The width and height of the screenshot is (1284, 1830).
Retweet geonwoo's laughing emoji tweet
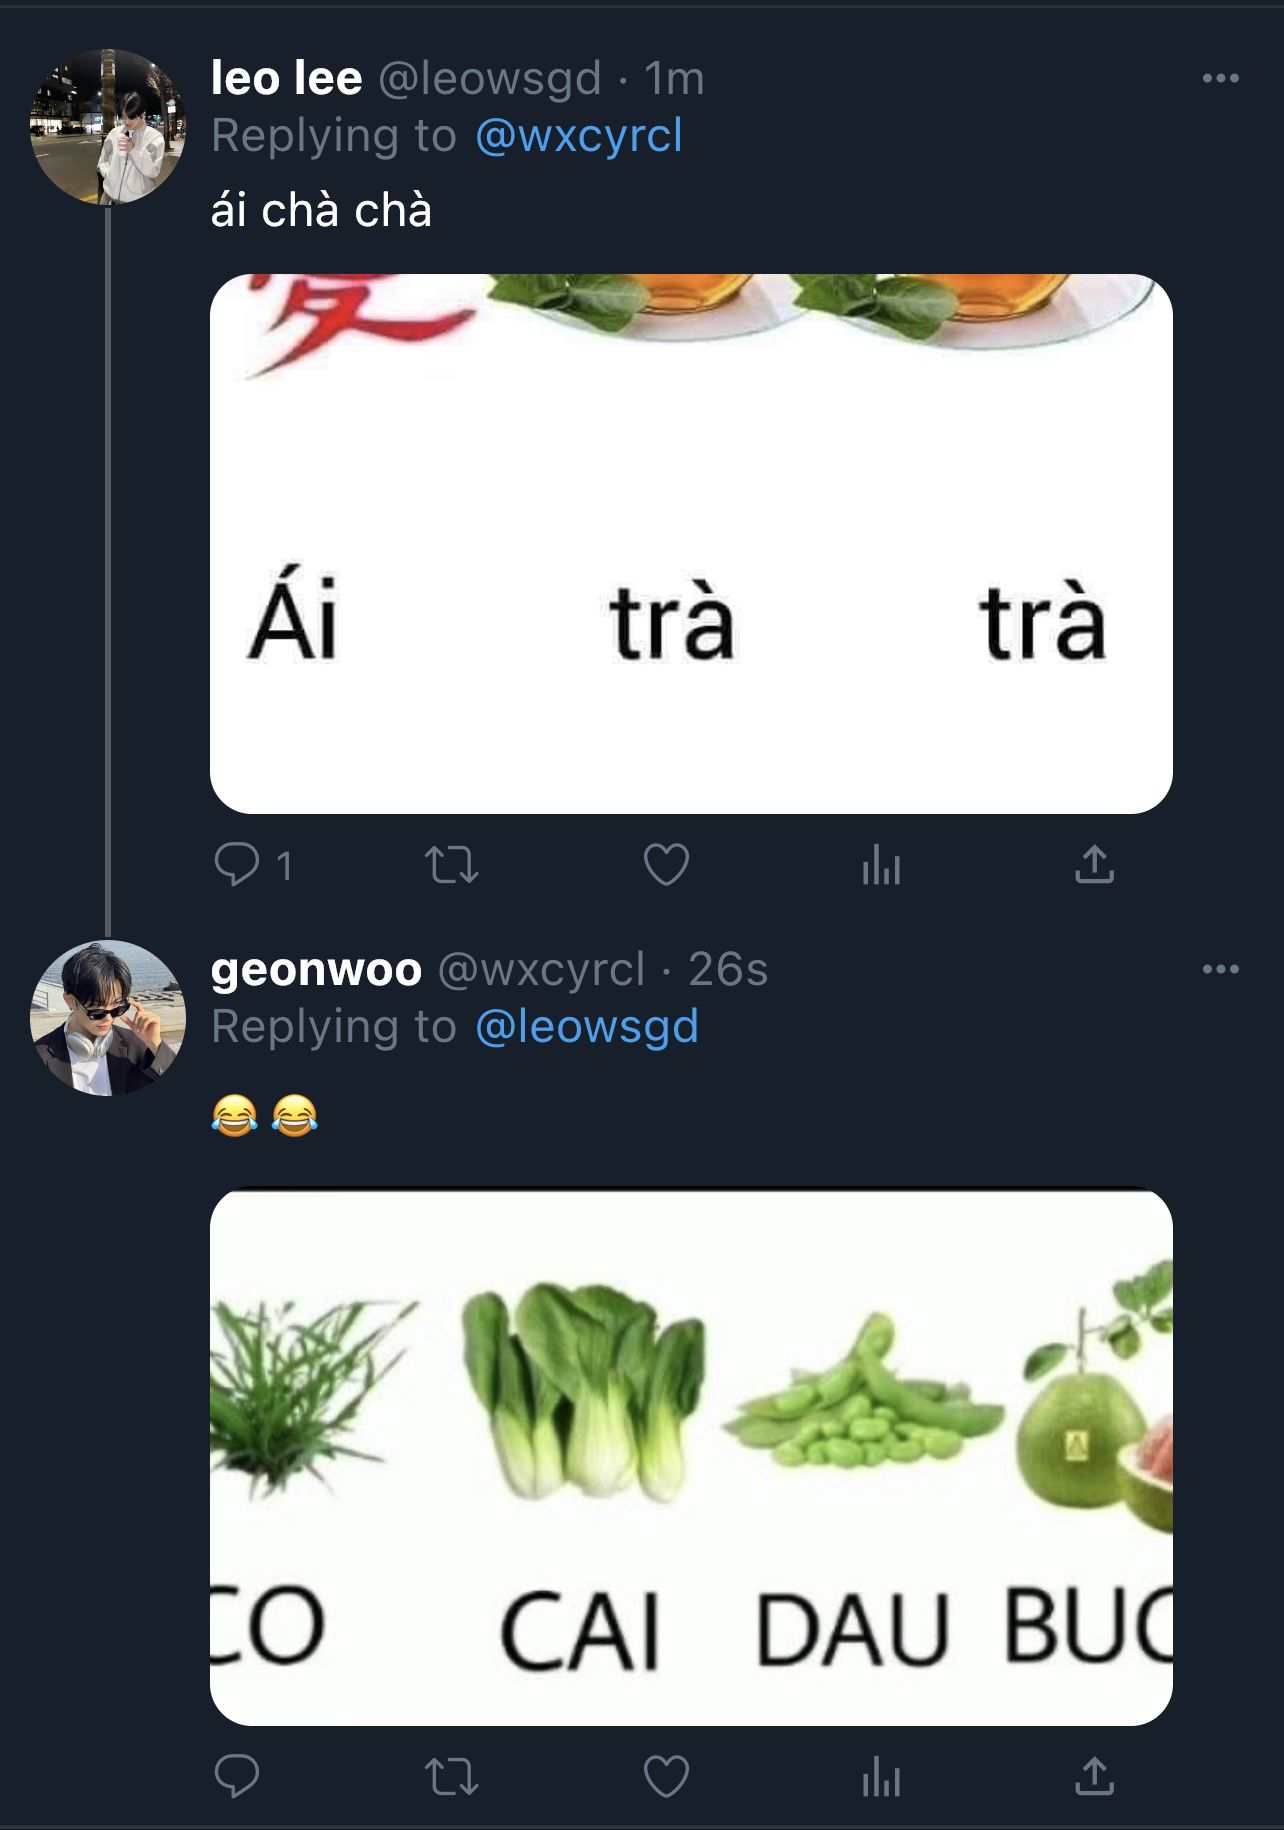pyautogui.click(x=452, y=1776)
